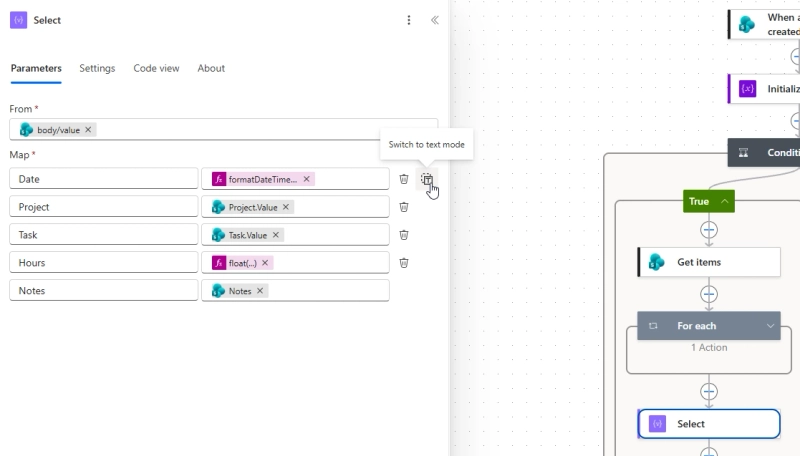The image size is (800, 456).
Task: Remove the Task.Value token
Action: 276,235
